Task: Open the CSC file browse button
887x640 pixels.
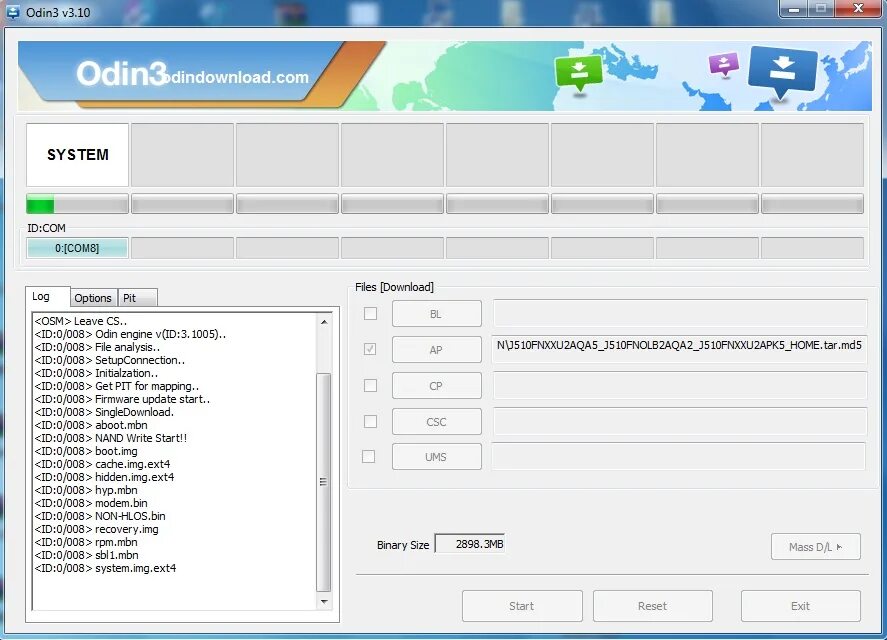Action: (x=437, y=422)
